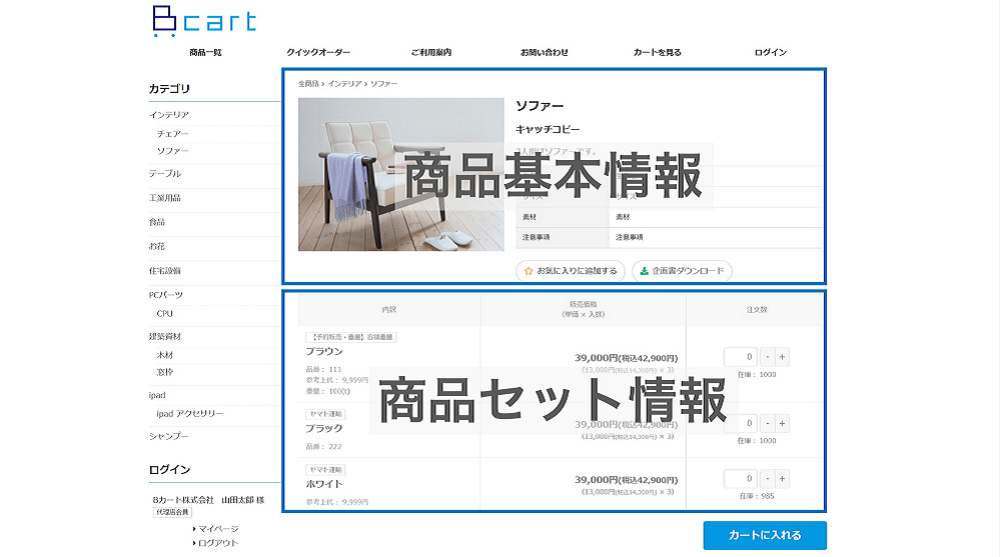
Task: Increase ブラウン quantity with plus button
Action: point(783,357)
